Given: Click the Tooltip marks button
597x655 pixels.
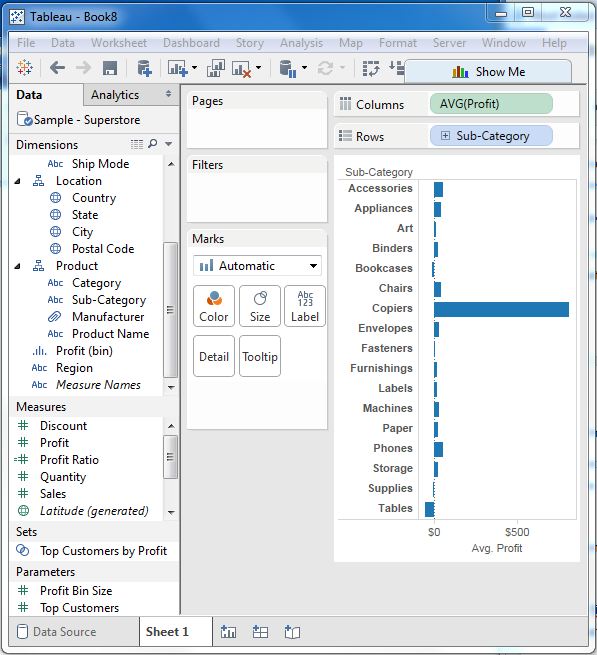Looking at the screenshot, I should pyautogui.click(x=260, y=356).
